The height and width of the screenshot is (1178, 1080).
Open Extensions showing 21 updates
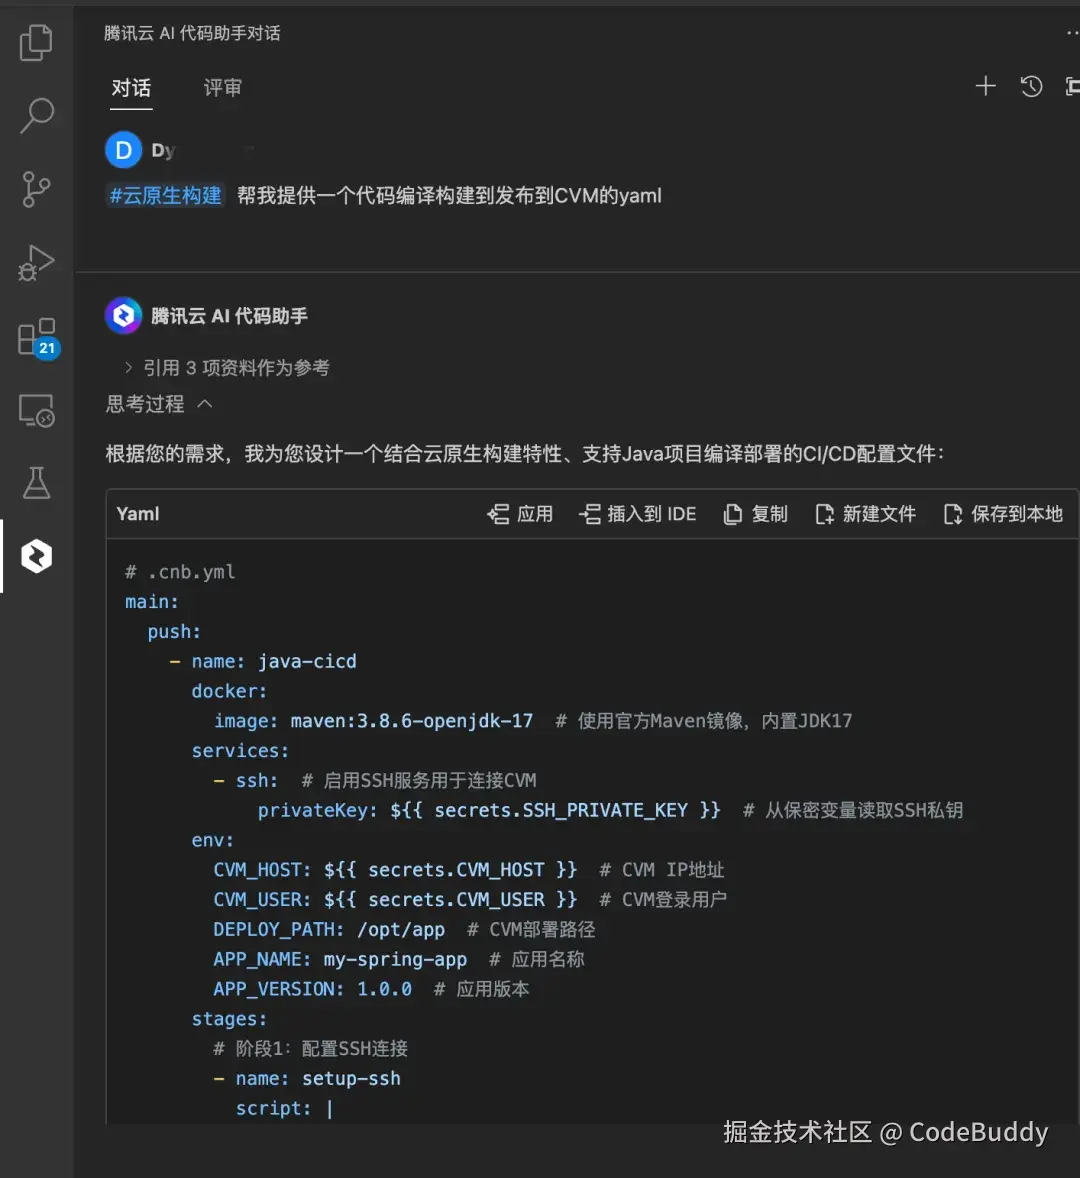click(36, 337)
